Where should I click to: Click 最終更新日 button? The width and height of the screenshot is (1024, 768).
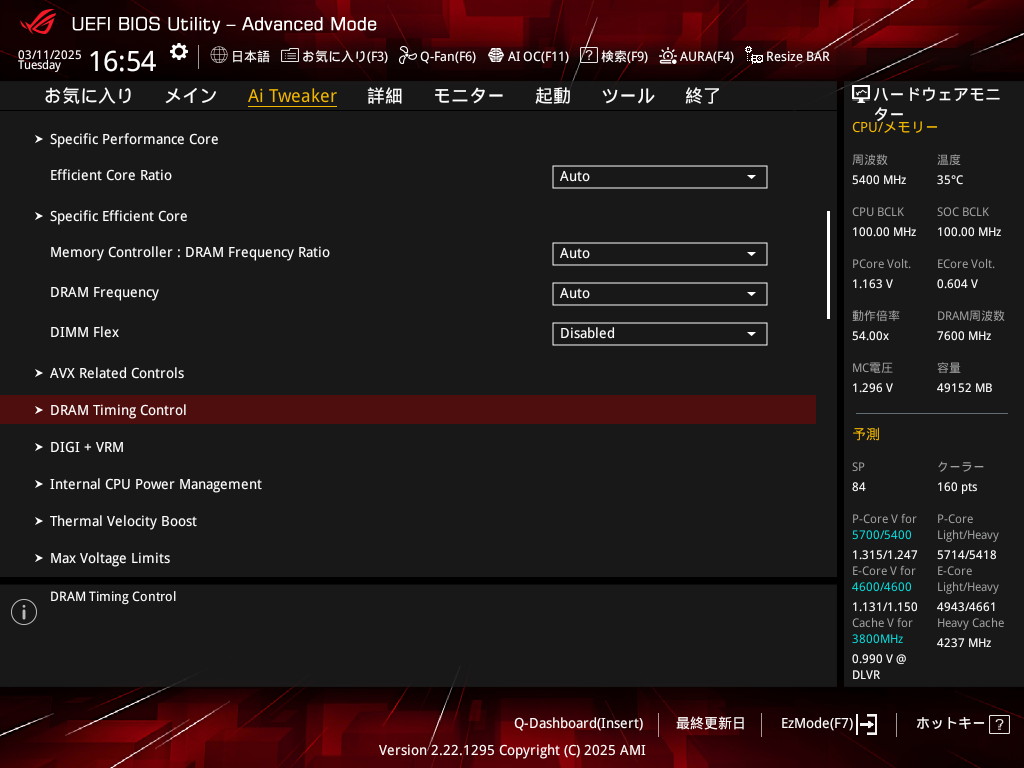710,724
